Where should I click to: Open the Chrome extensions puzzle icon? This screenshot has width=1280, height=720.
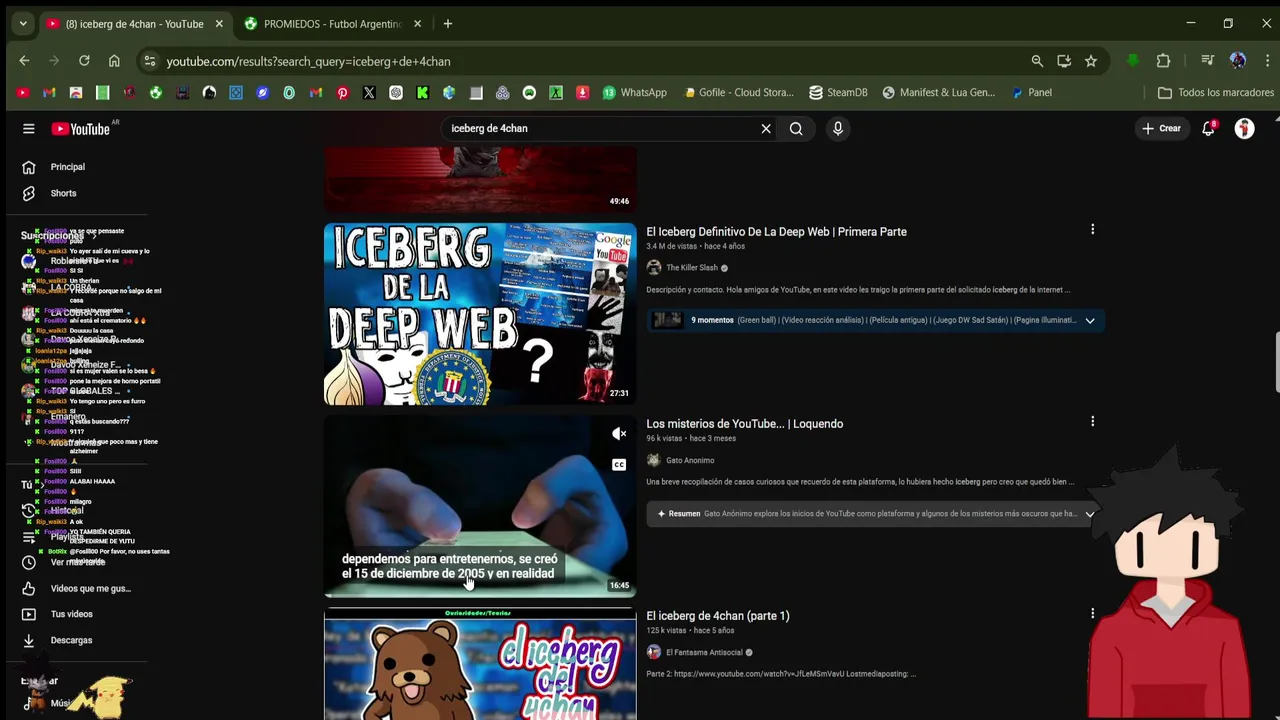coord(1163,61)
